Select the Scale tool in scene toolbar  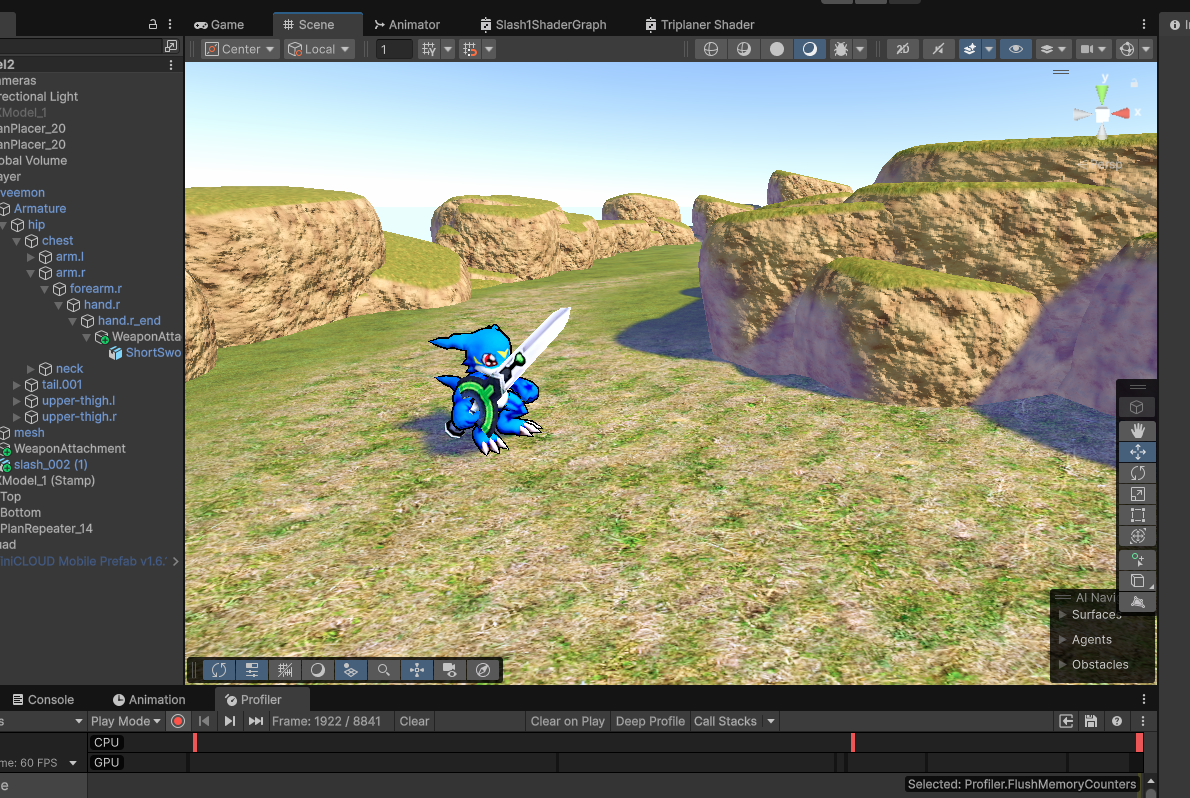[1137, 494]
